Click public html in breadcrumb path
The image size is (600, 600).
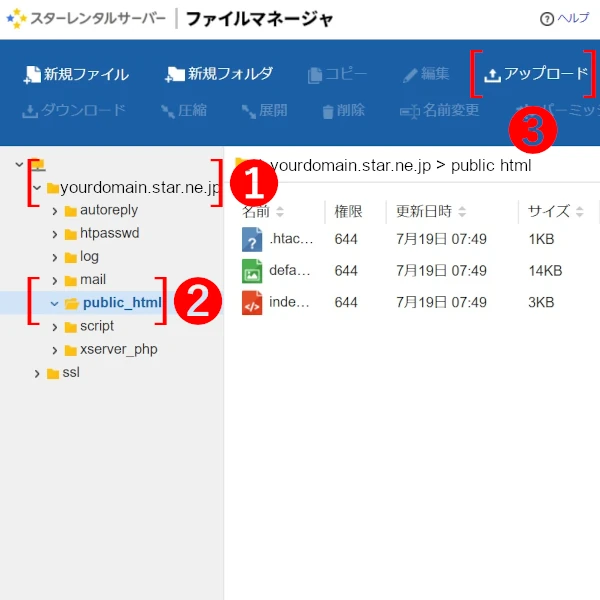[491, 166]
